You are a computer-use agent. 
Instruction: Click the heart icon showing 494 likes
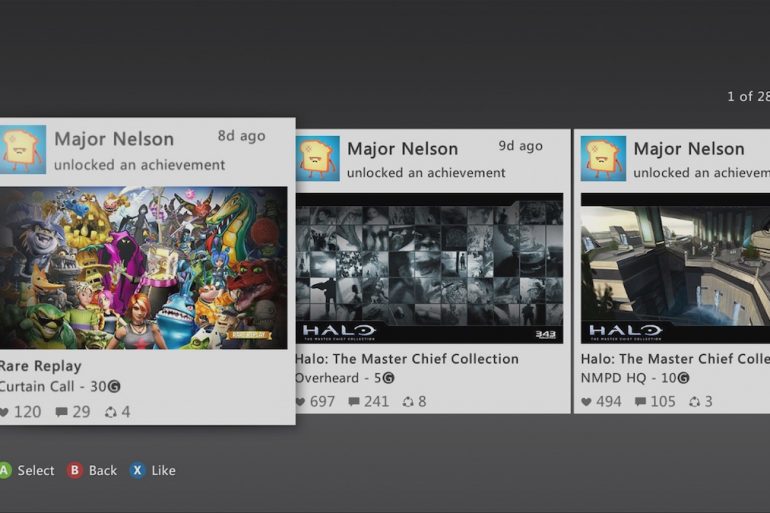[586, 402]
